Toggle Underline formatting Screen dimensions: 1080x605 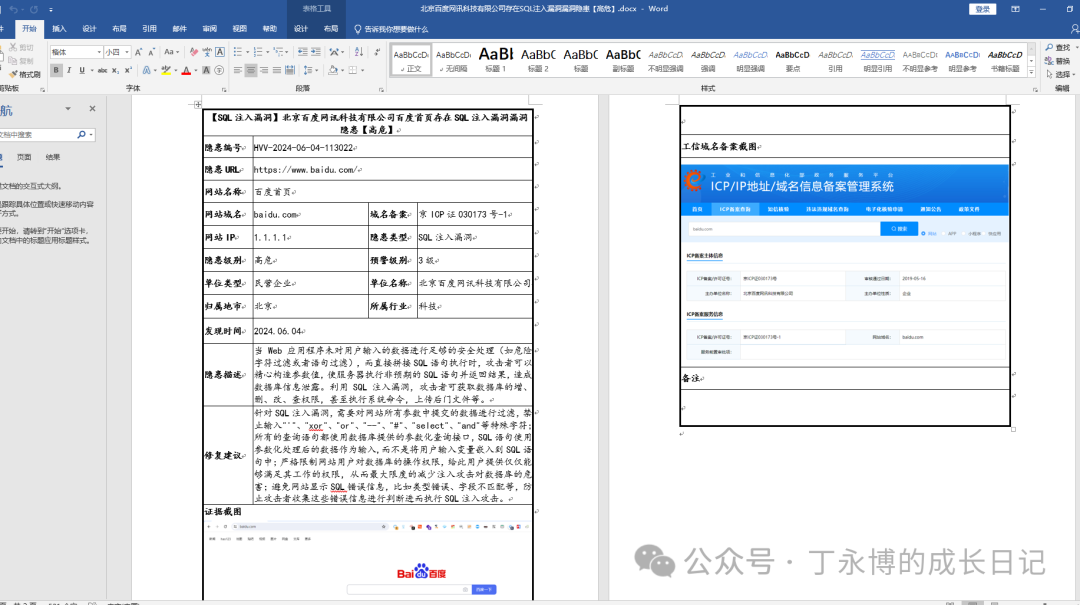pos(82,70)
